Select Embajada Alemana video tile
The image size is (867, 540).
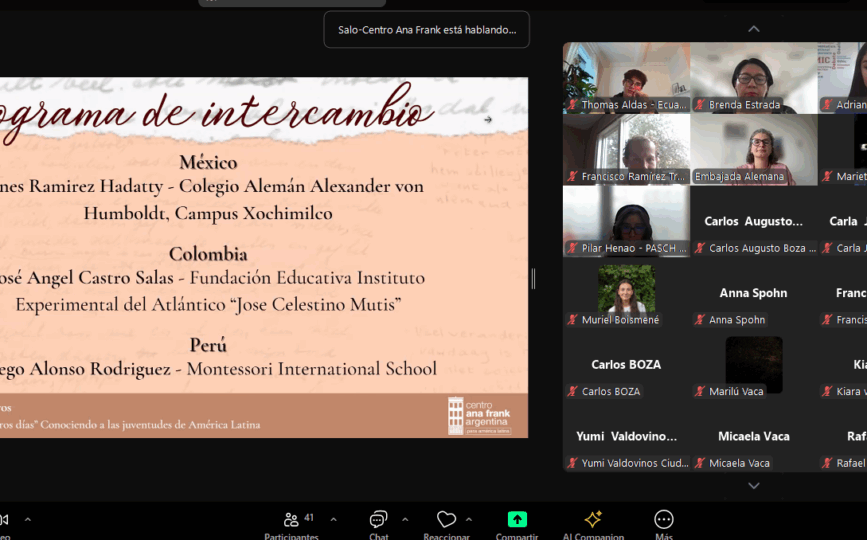pyautogui.click(x=753, y=150)
